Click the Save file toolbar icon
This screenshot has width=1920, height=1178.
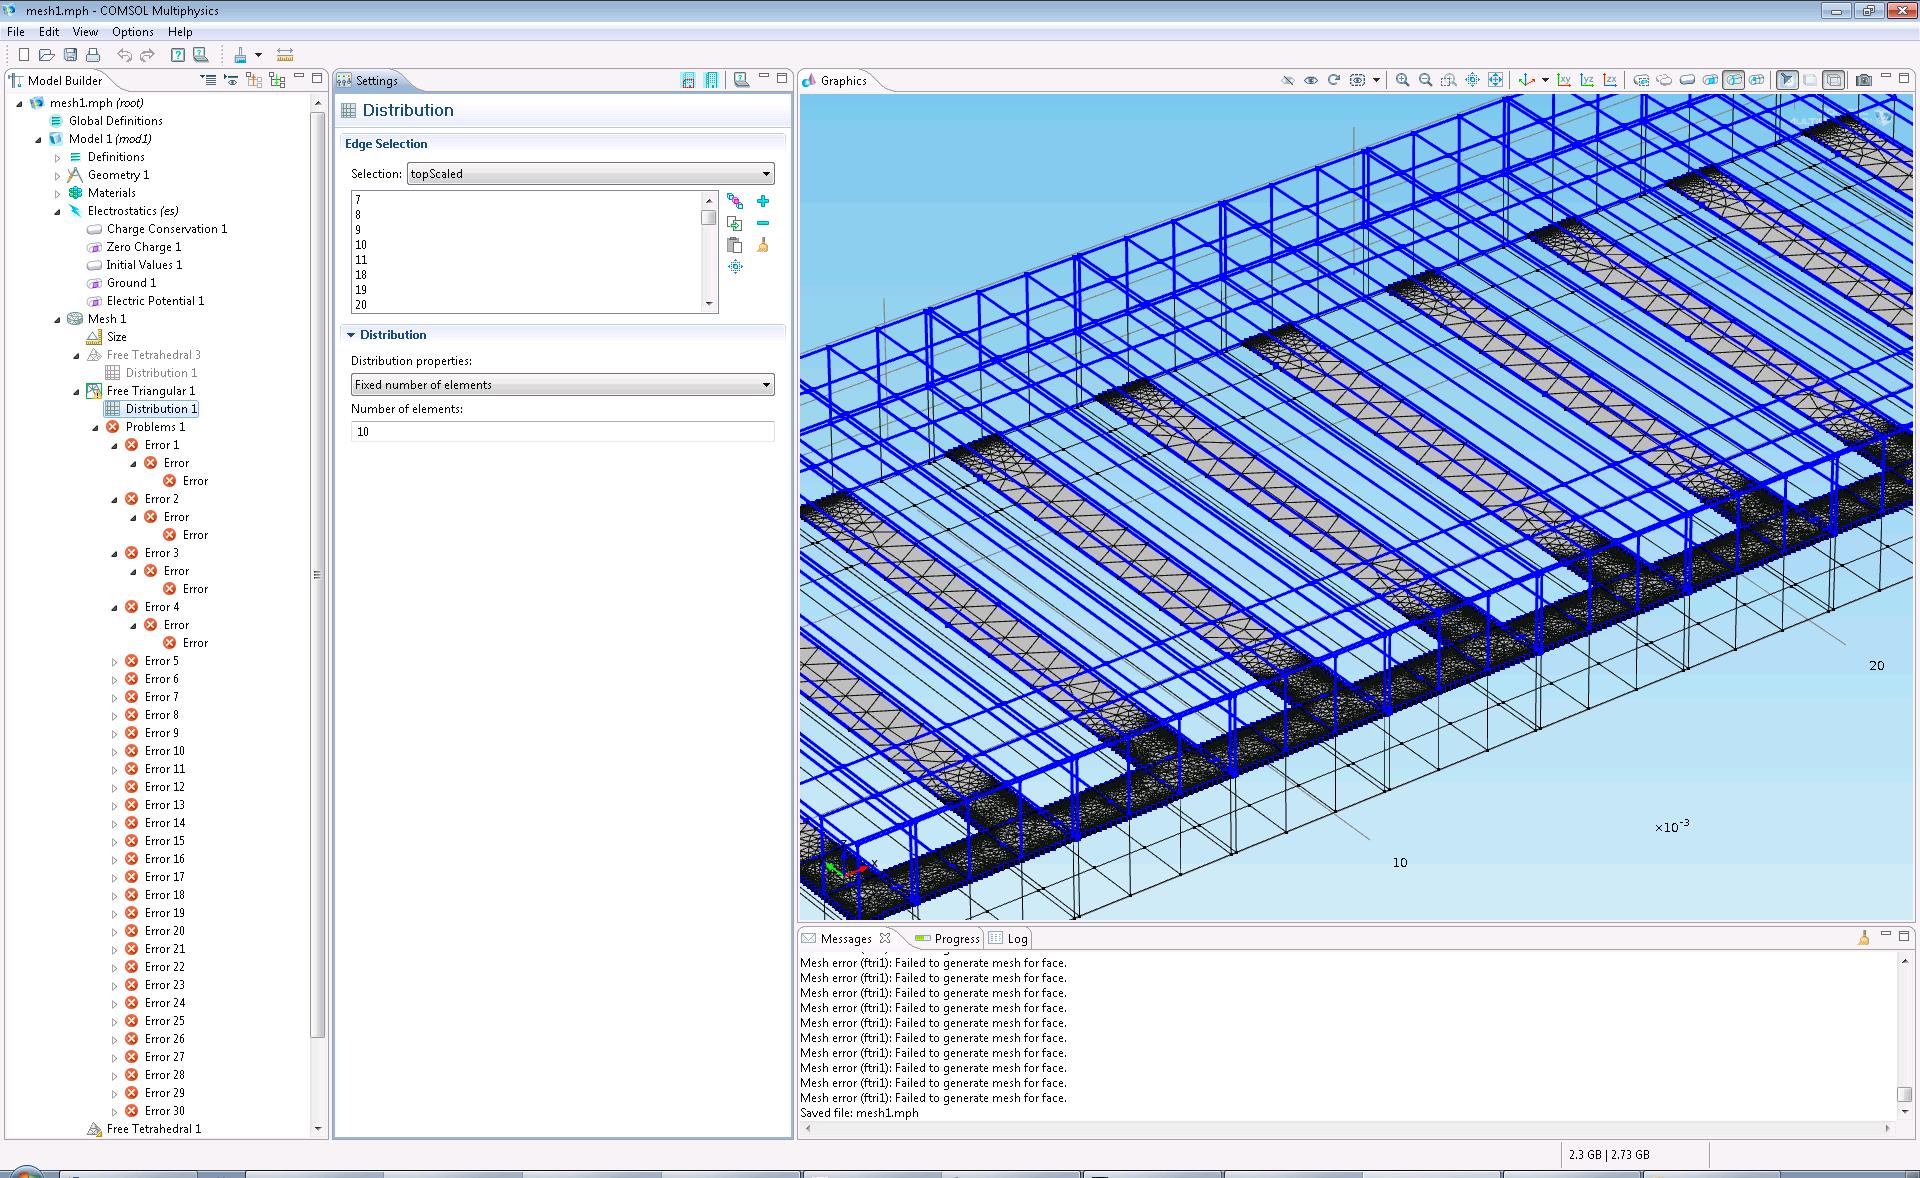coord(70,55)
